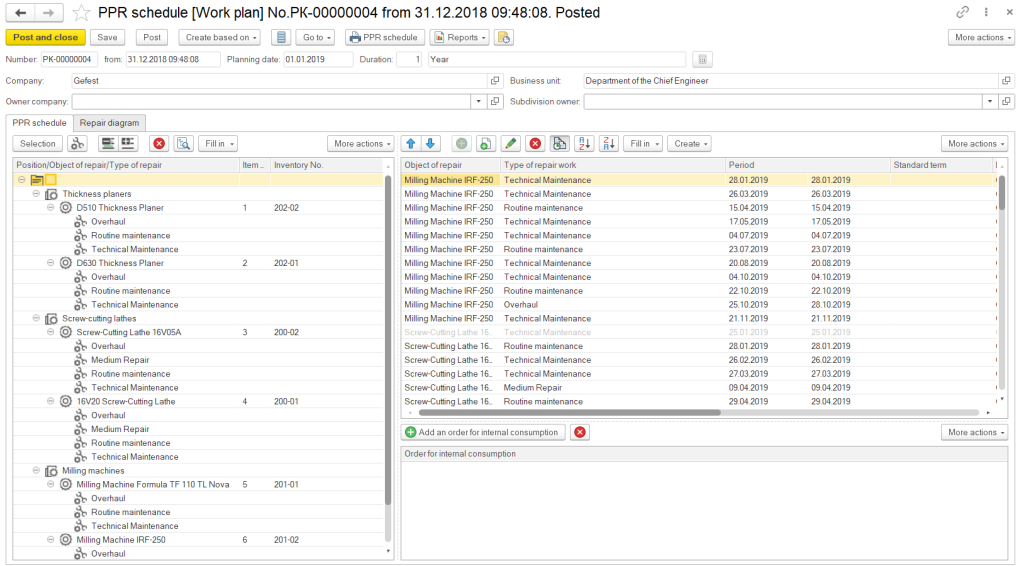The height and width of the screenshot is (566, 1024).
Task: Sort the repair list A to Z
Action: tap(585, 144)
